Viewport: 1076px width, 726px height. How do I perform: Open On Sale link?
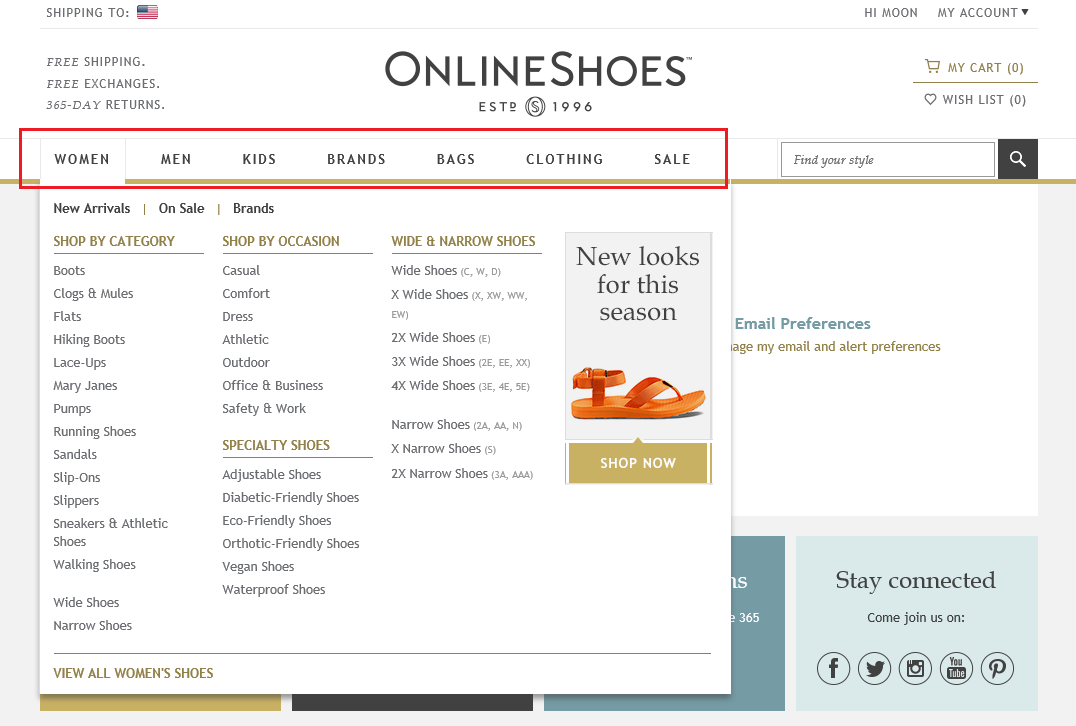coord(181,208)
